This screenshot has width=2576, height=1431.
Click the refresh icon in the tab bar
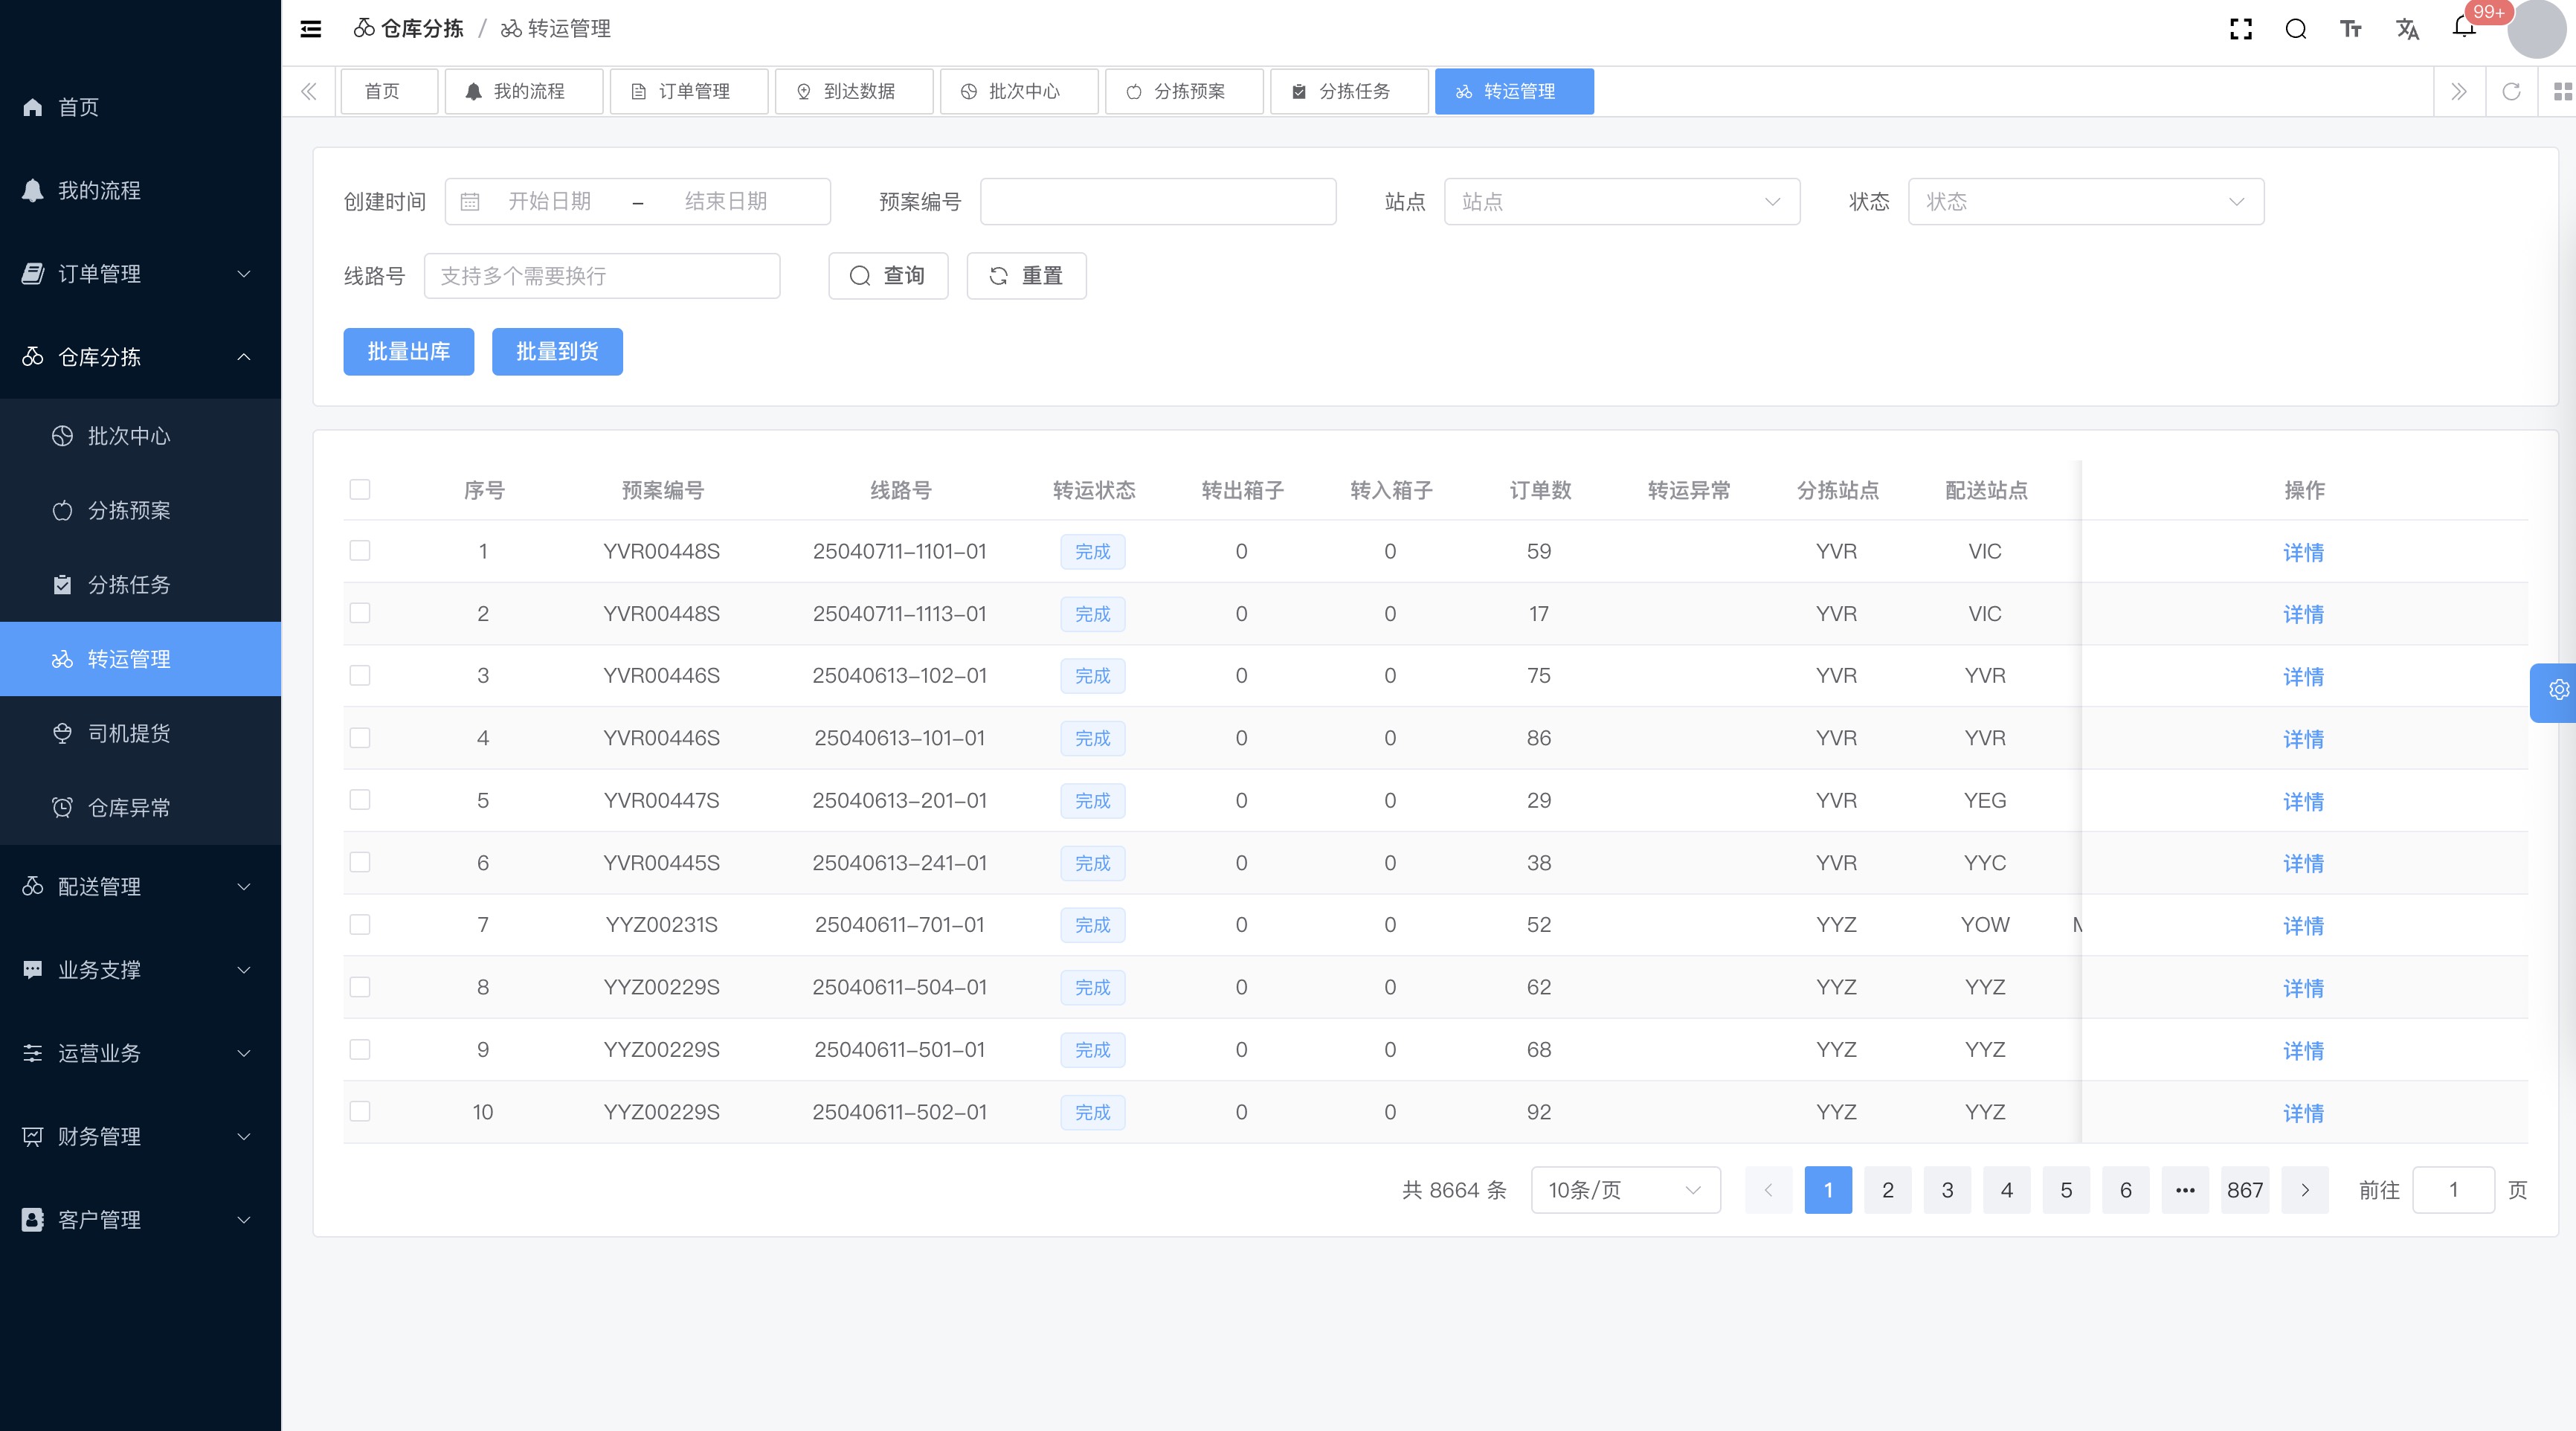pyautogui.click(x=2511, y=92)
